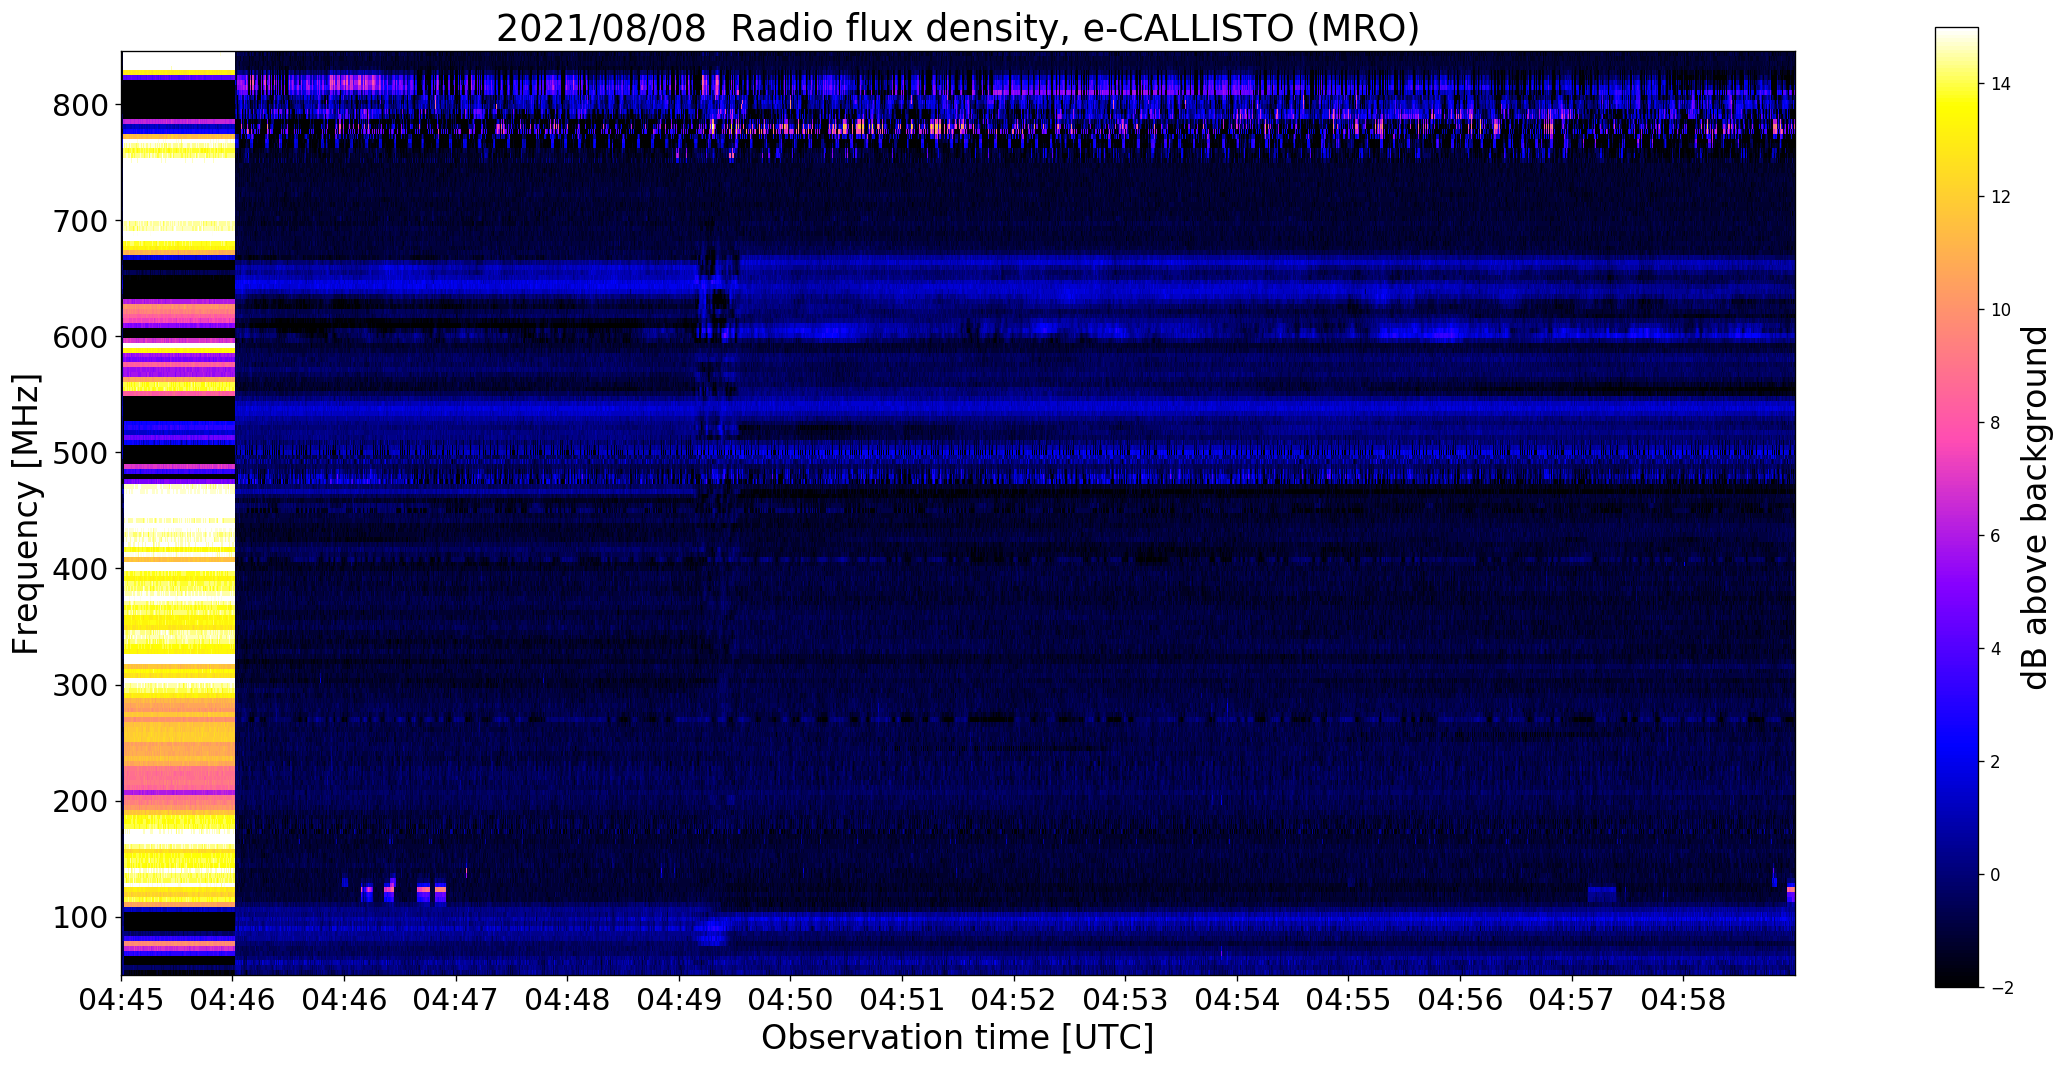Click the bright yellow calibration strip at the spectrogram start
The width and height of the screenshot is (2066, 1067).
pyautogui.click(x=178, y=513)
